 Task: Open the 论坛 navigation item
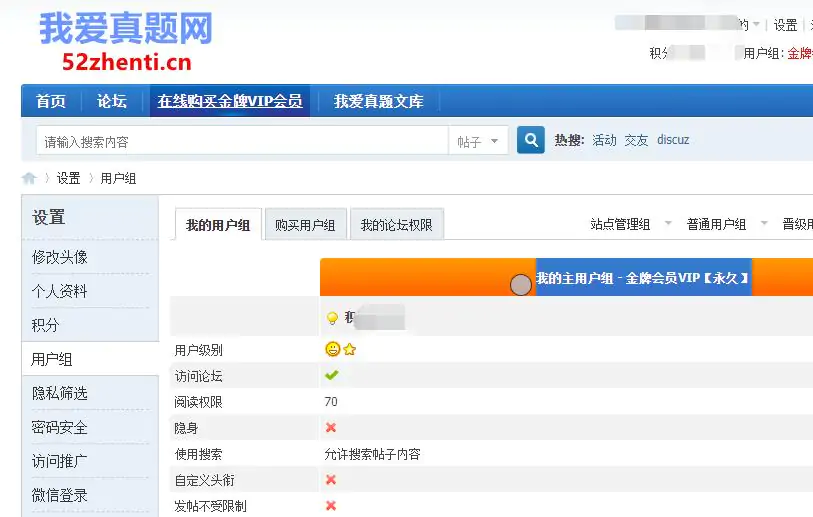coord(111,101)
